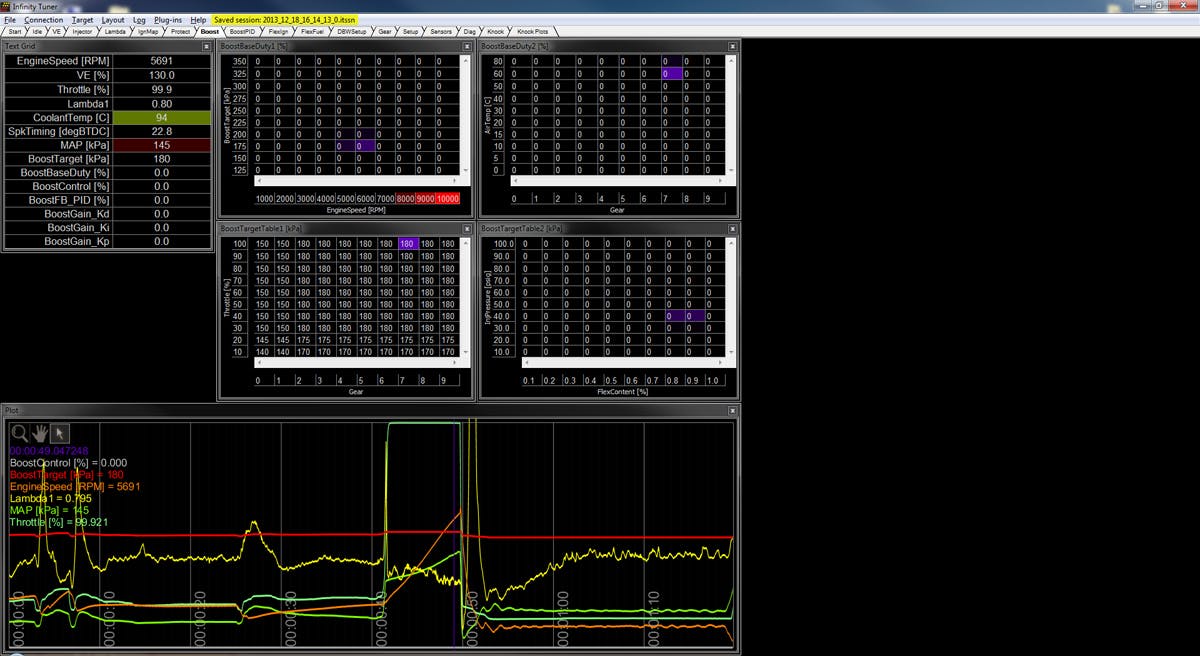Click the highlighted purple cell in BoostTargetTable2

[677, 316]
